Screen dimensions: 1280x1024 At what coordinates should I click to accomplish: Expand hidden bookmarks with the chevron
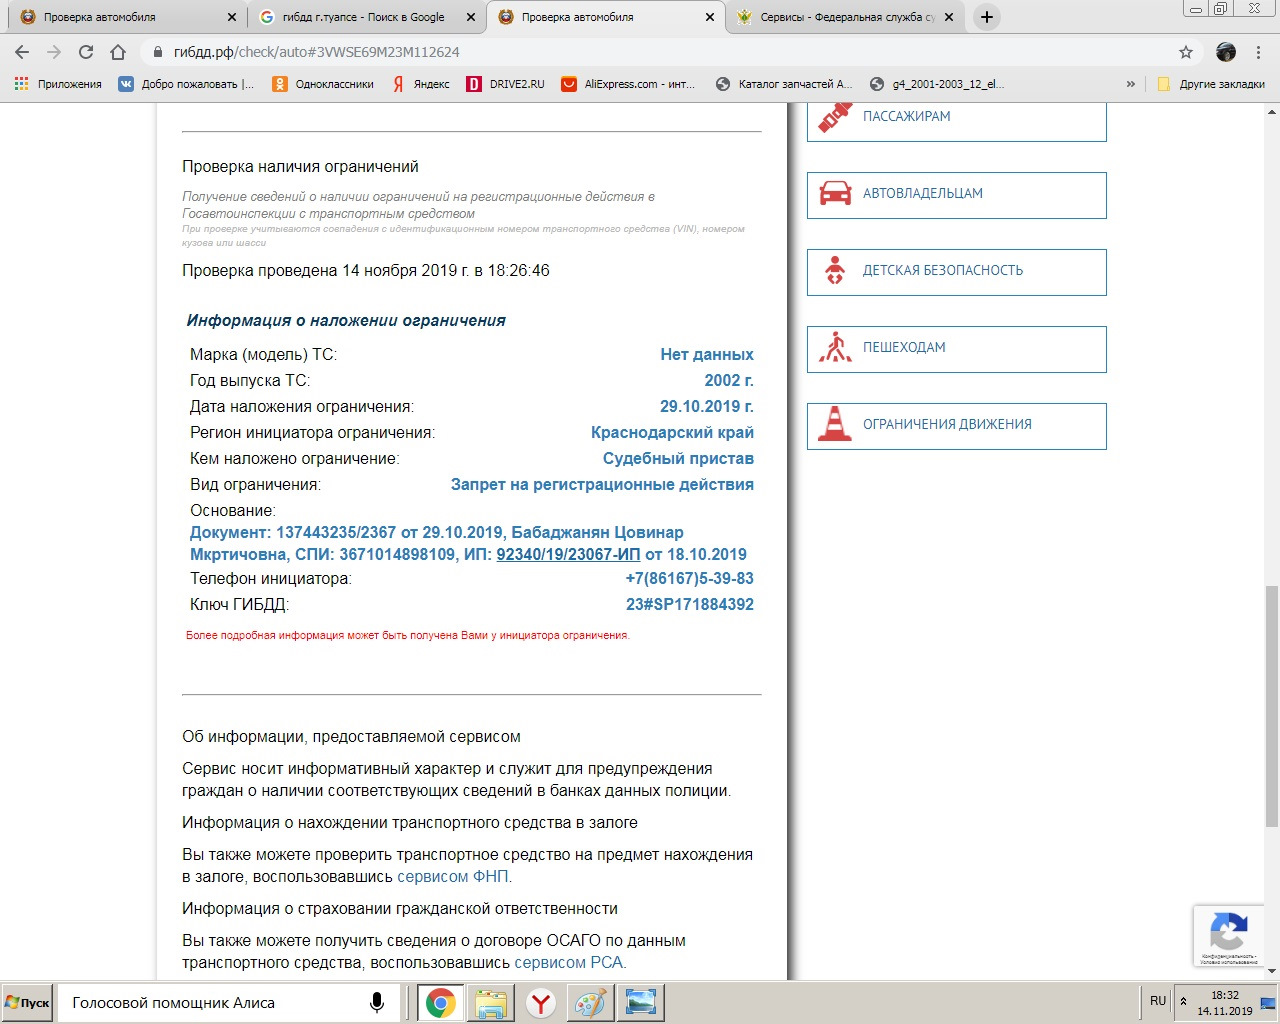pos(1131,84)
